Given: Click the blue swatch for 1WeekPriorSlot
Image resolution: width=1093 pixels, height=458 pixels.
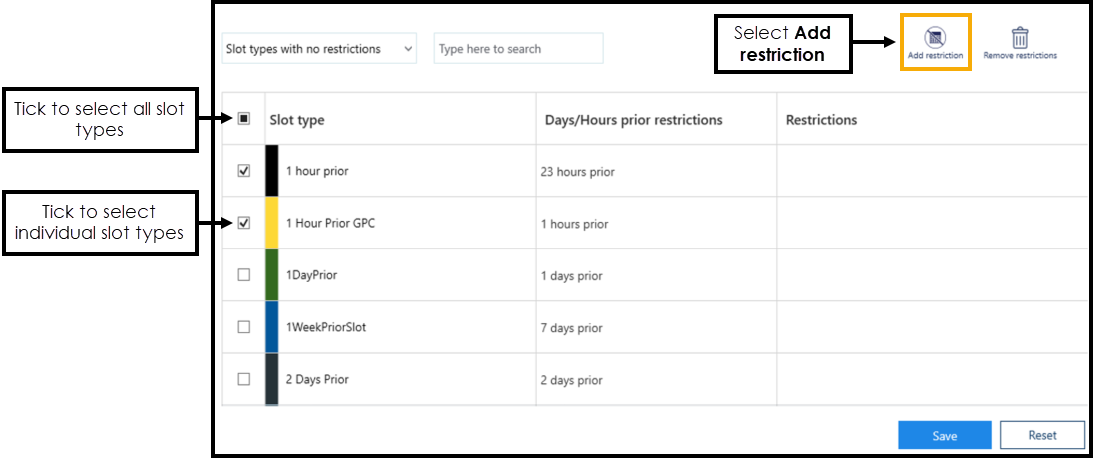Looking at the screenshot, I should [x=271, y=327].
